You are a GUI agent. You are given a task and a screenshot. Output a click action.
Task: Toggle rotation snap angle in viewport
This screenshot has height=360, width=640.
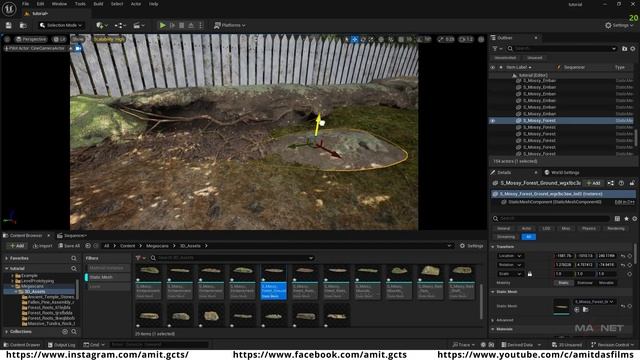[x=419, y=39]
